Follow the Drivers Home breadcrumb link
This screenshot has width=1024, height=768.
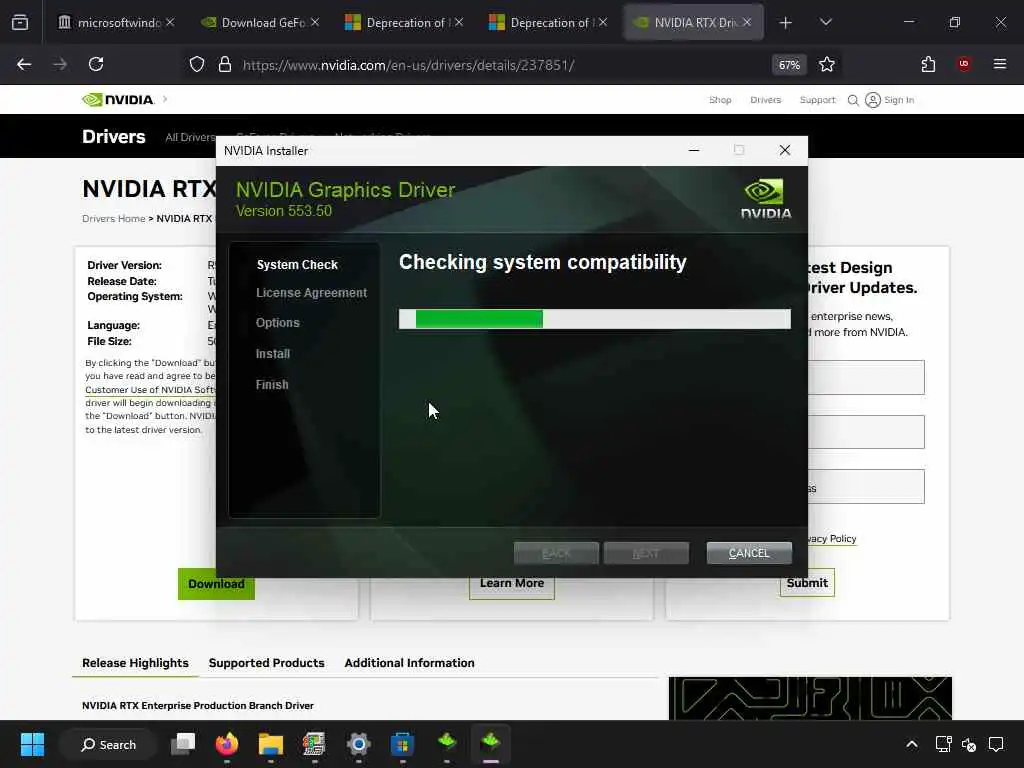pyautogui.click(x=114, y=218)
